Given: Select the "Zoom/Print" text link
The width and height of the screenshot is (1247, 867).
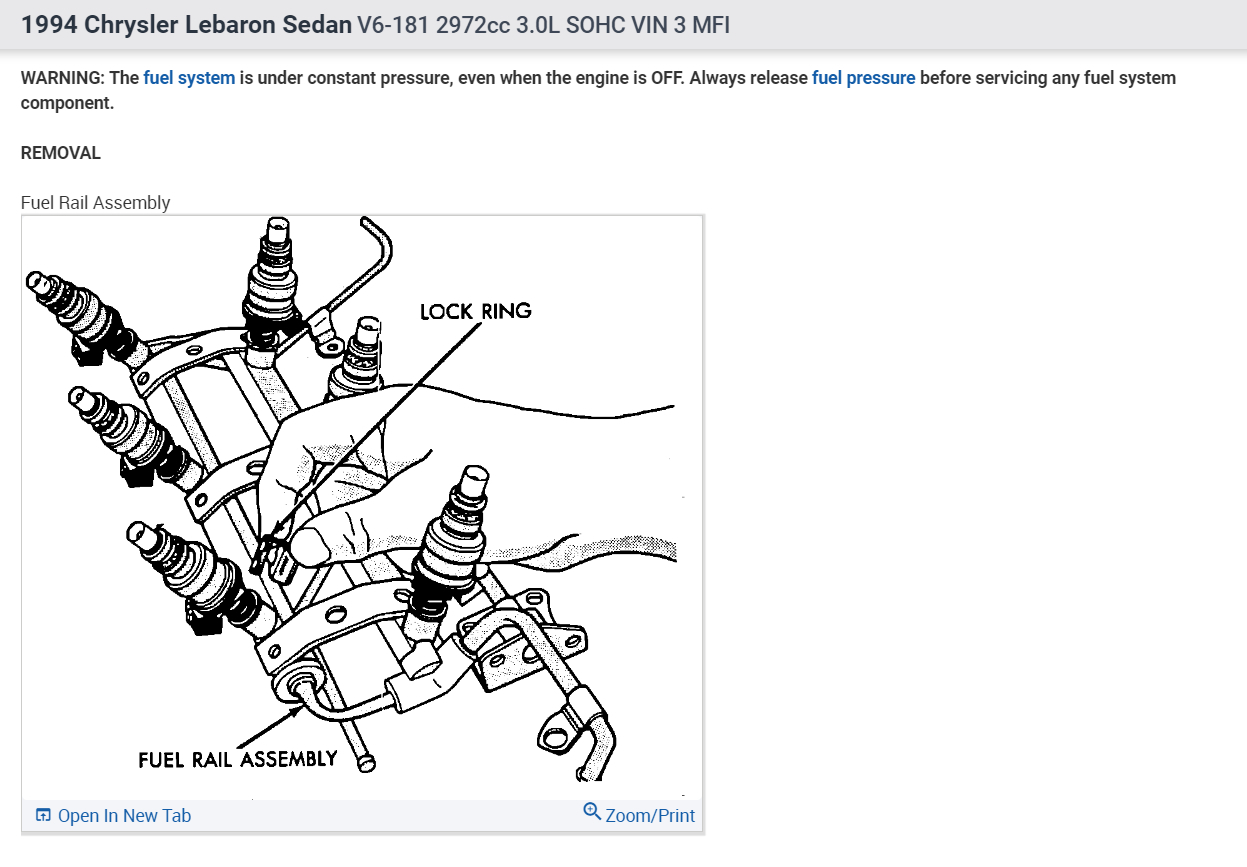Looking at the screenshot, I should point(650,815).
